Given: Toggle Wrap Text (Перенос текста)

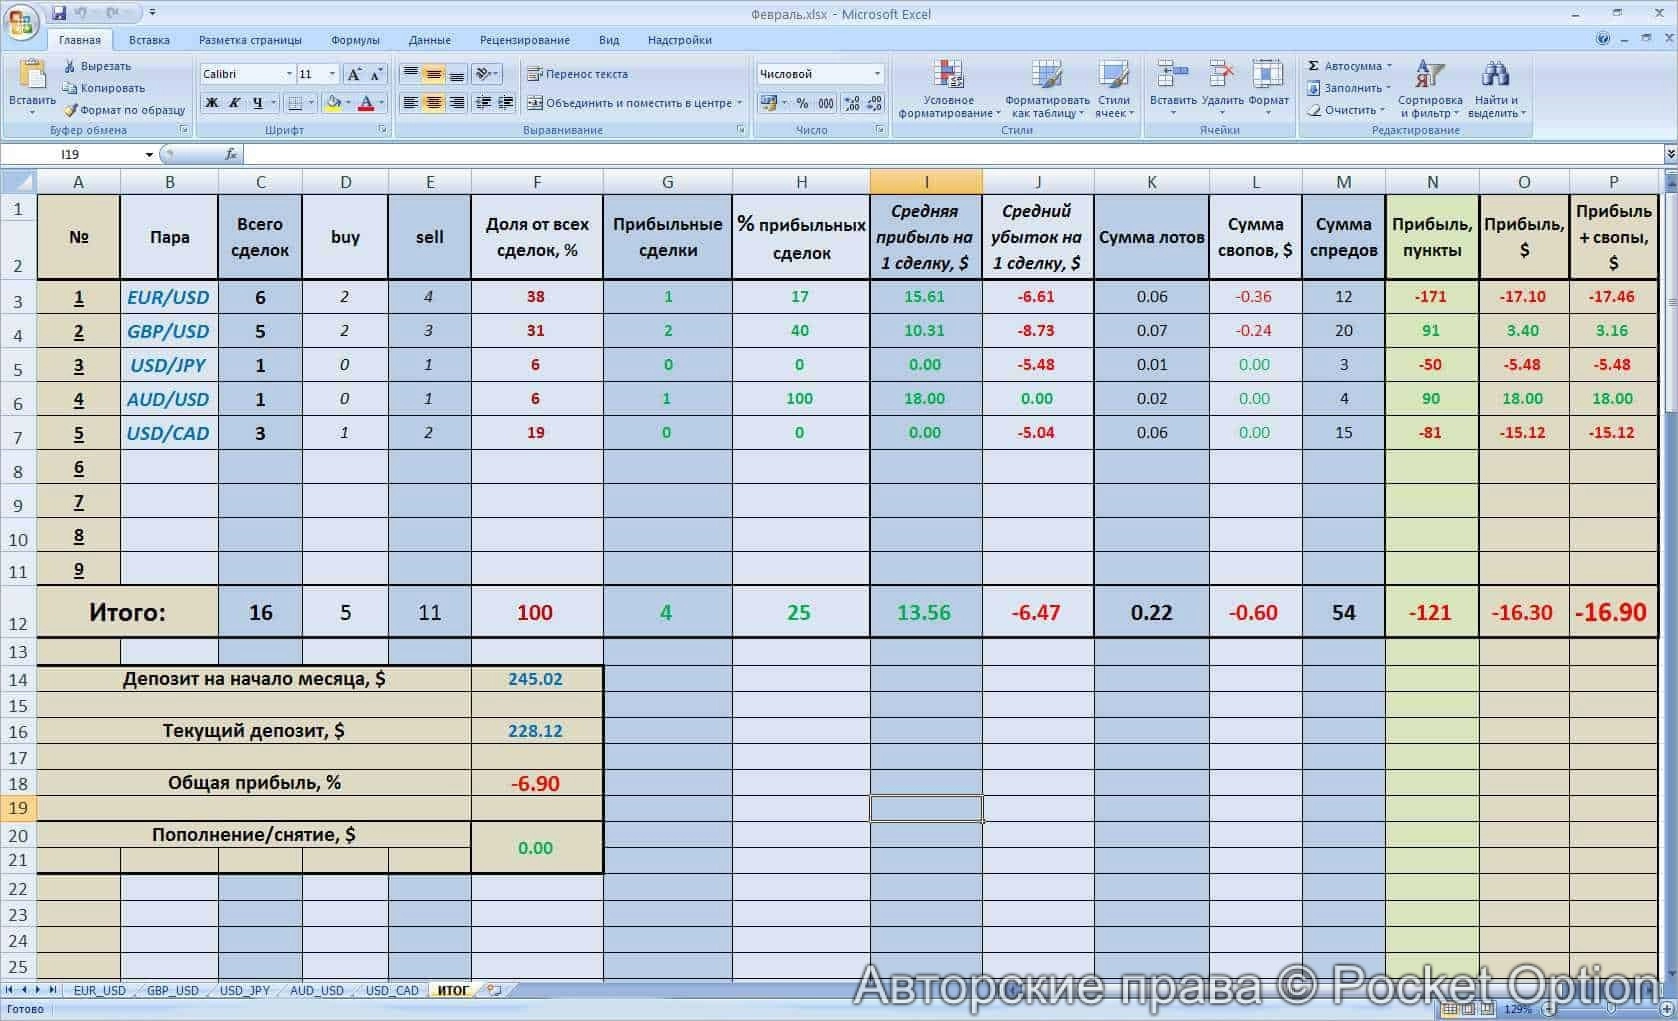Looking at the screenshot, I should pyautogui.click(x=577, y=74).
